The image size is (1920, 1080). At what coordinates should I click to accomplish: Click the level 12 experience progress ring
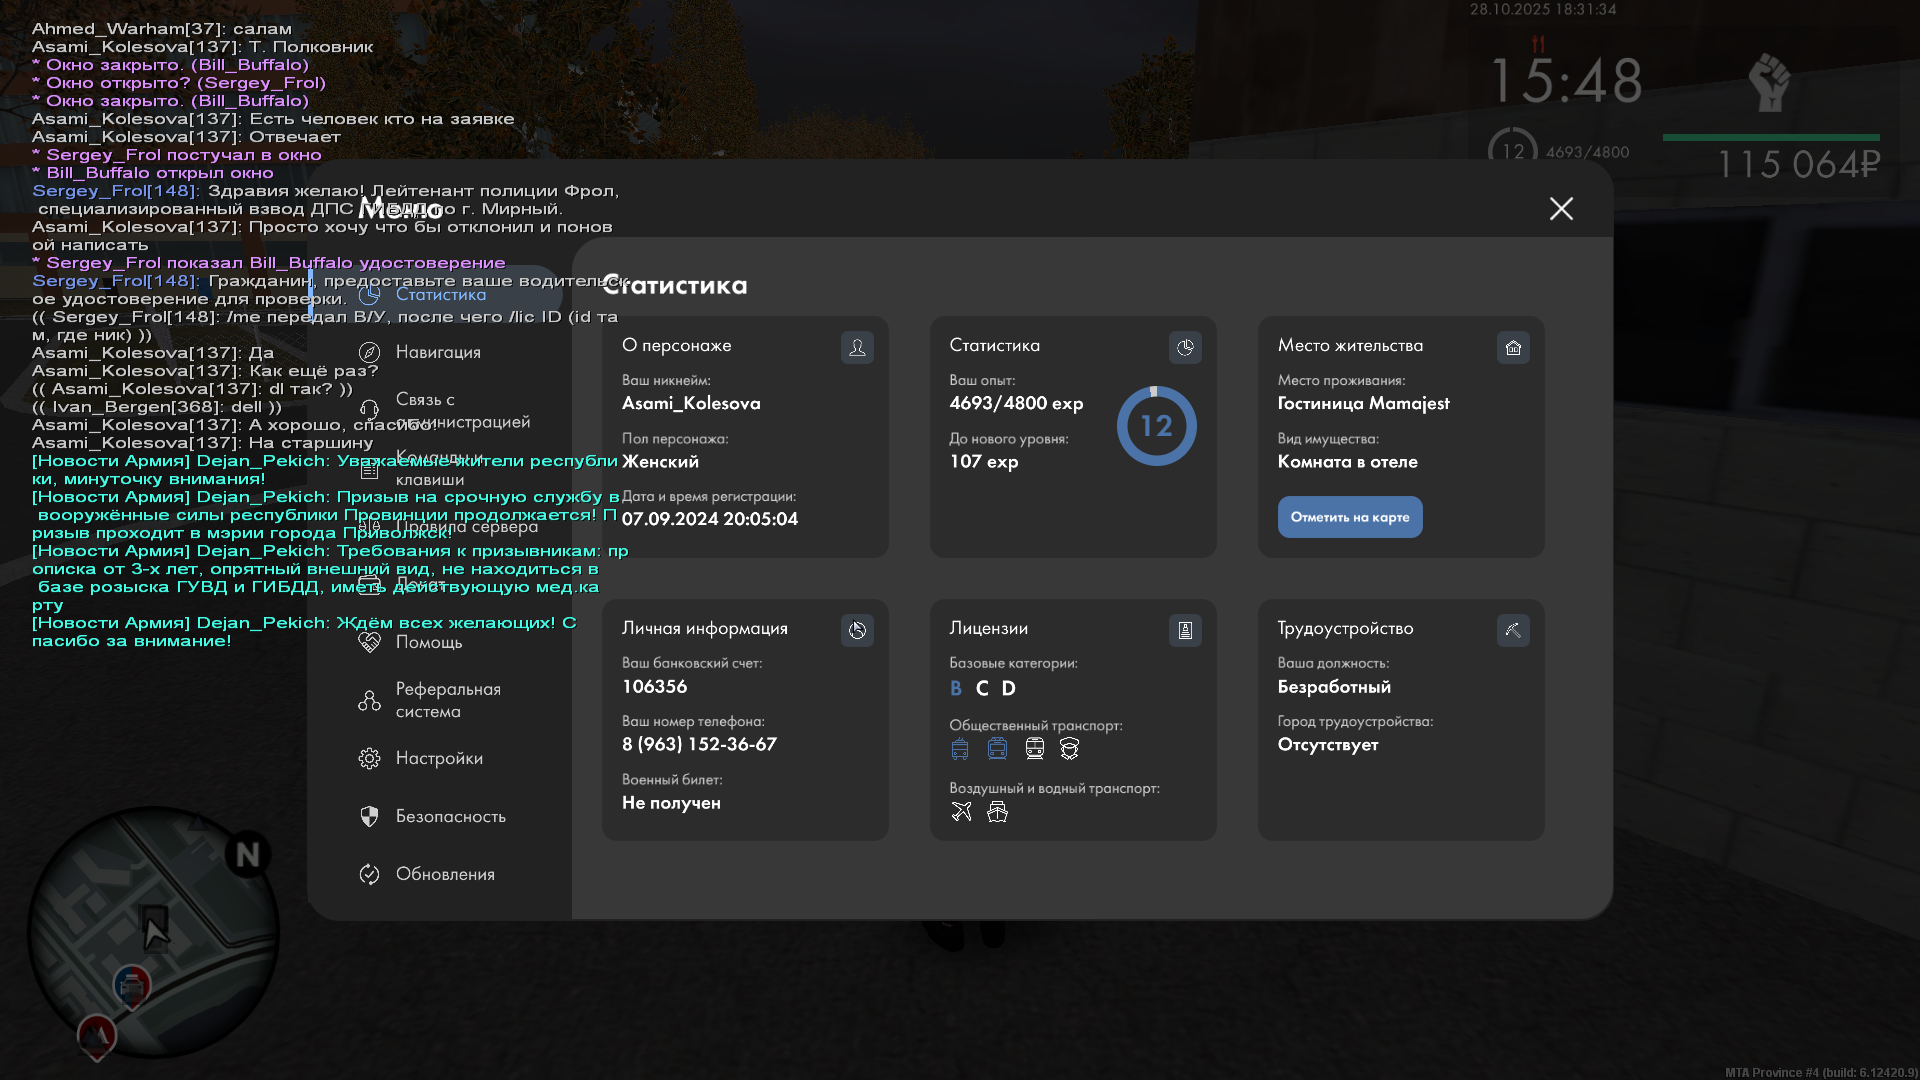point(1156,426)
